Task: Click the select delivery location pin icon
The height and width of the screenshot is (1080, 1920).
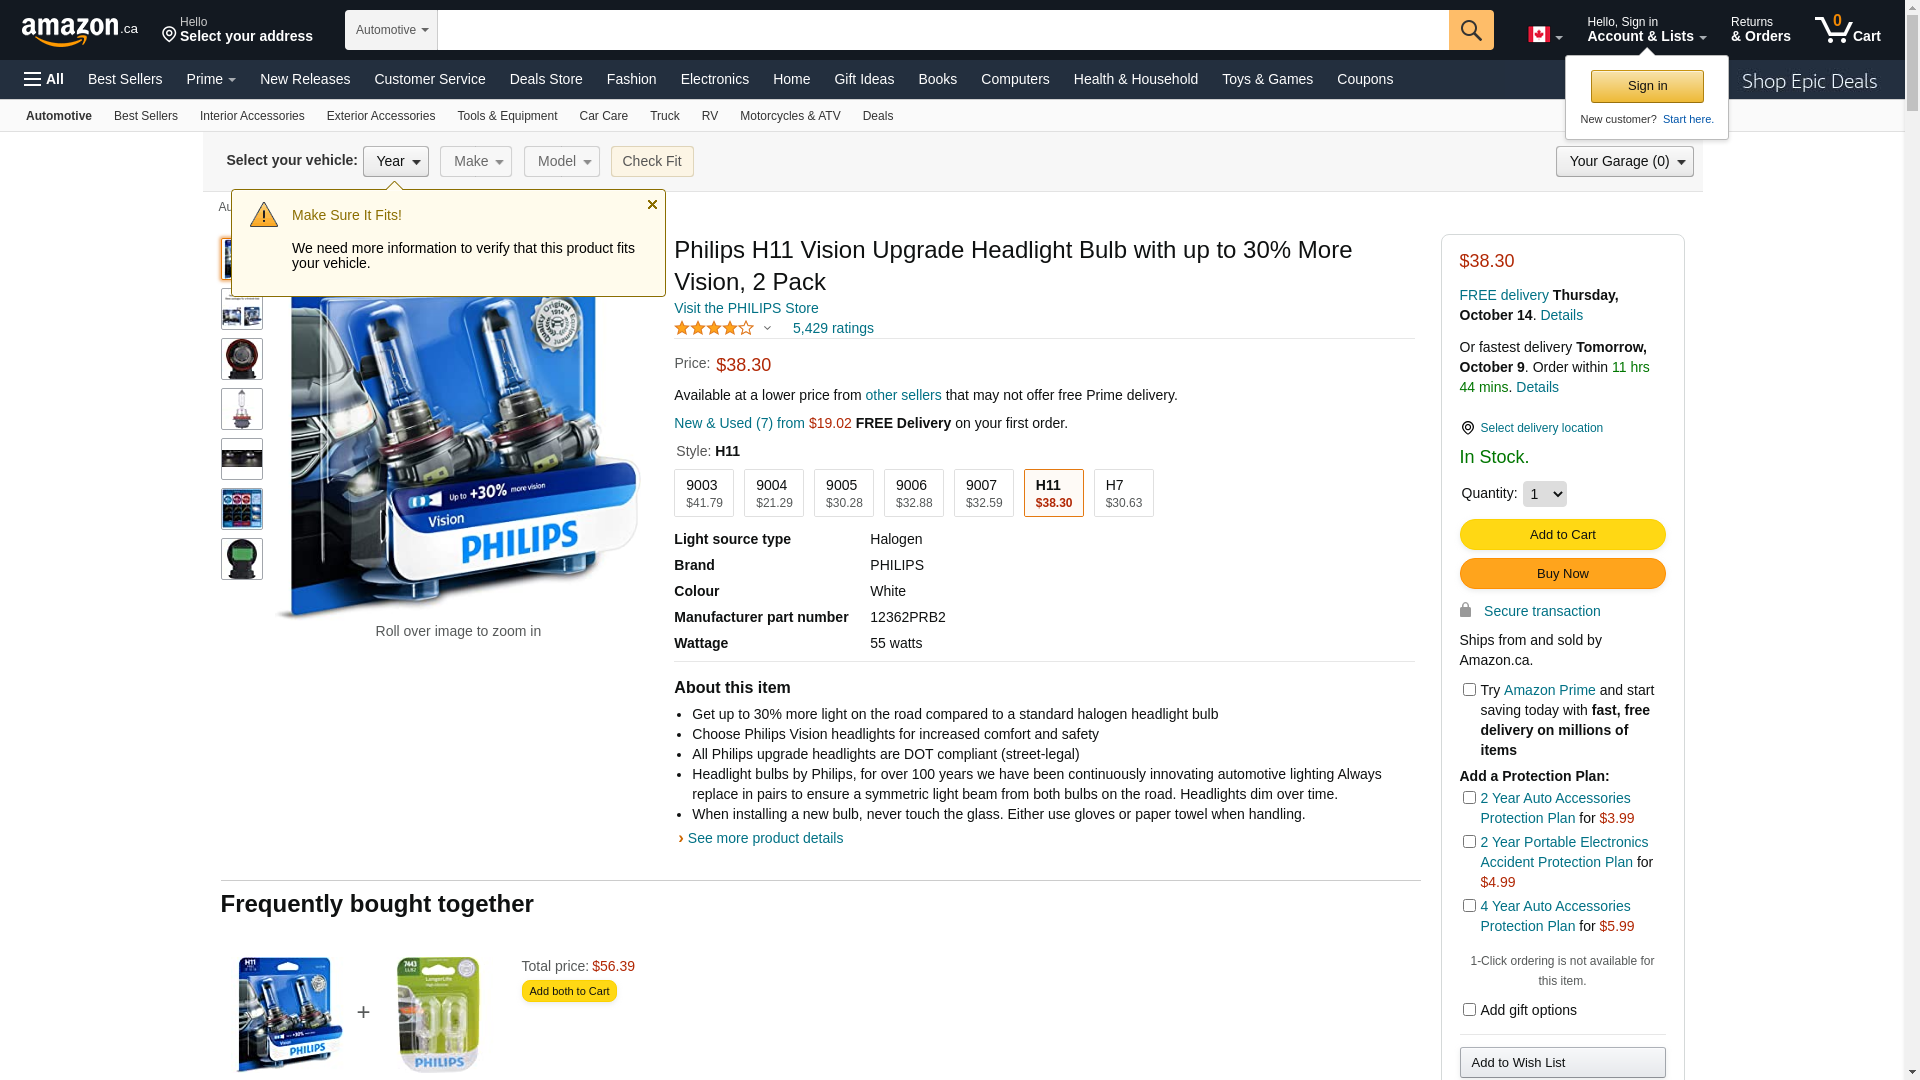Action: [x=1468, y=428]
